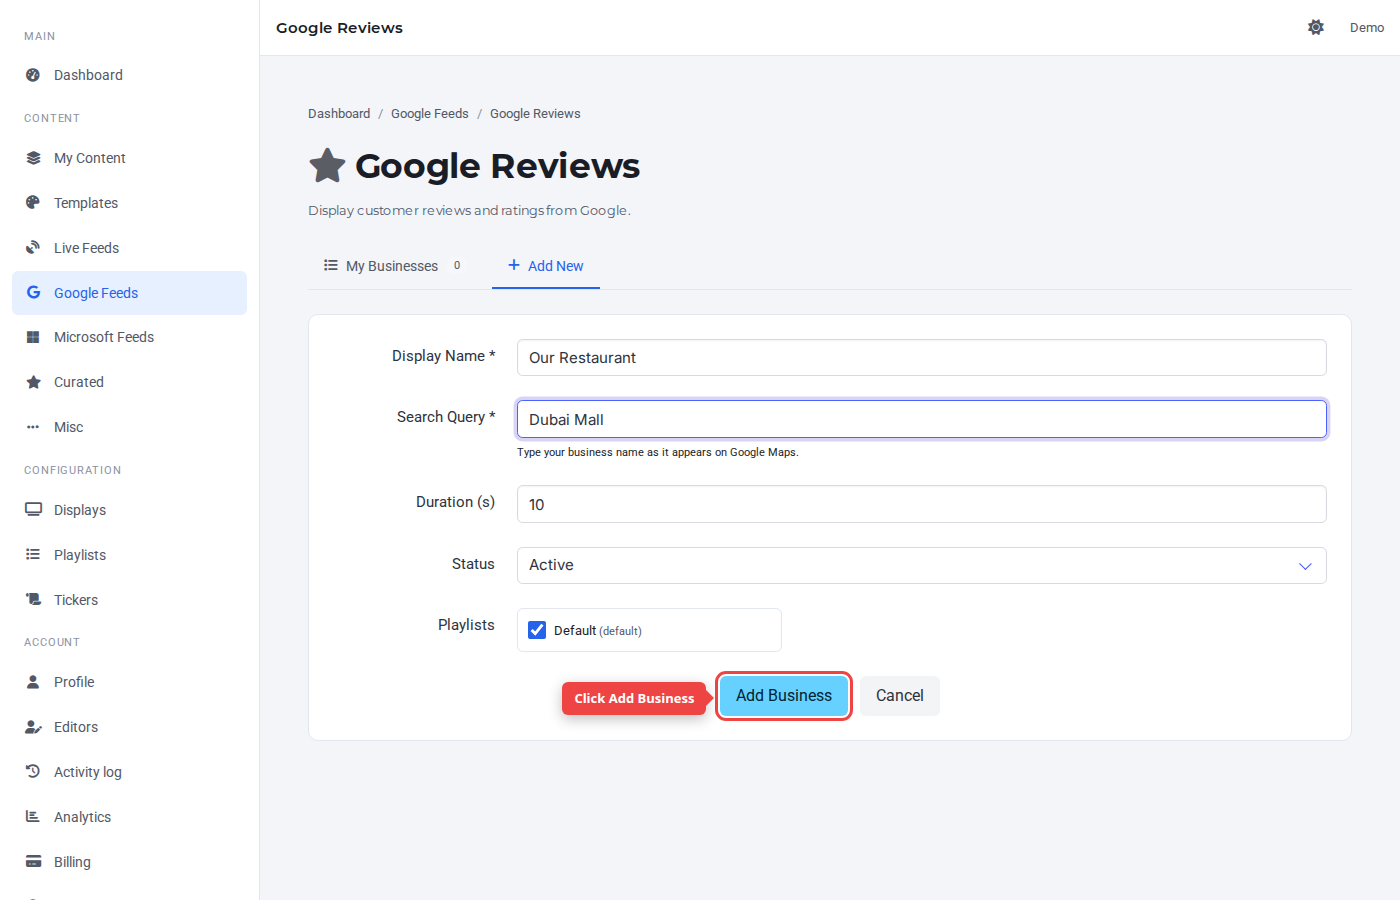Go to Microsoft Feeds menu item
Viewport: 1400px width, 900px height.
129,337
